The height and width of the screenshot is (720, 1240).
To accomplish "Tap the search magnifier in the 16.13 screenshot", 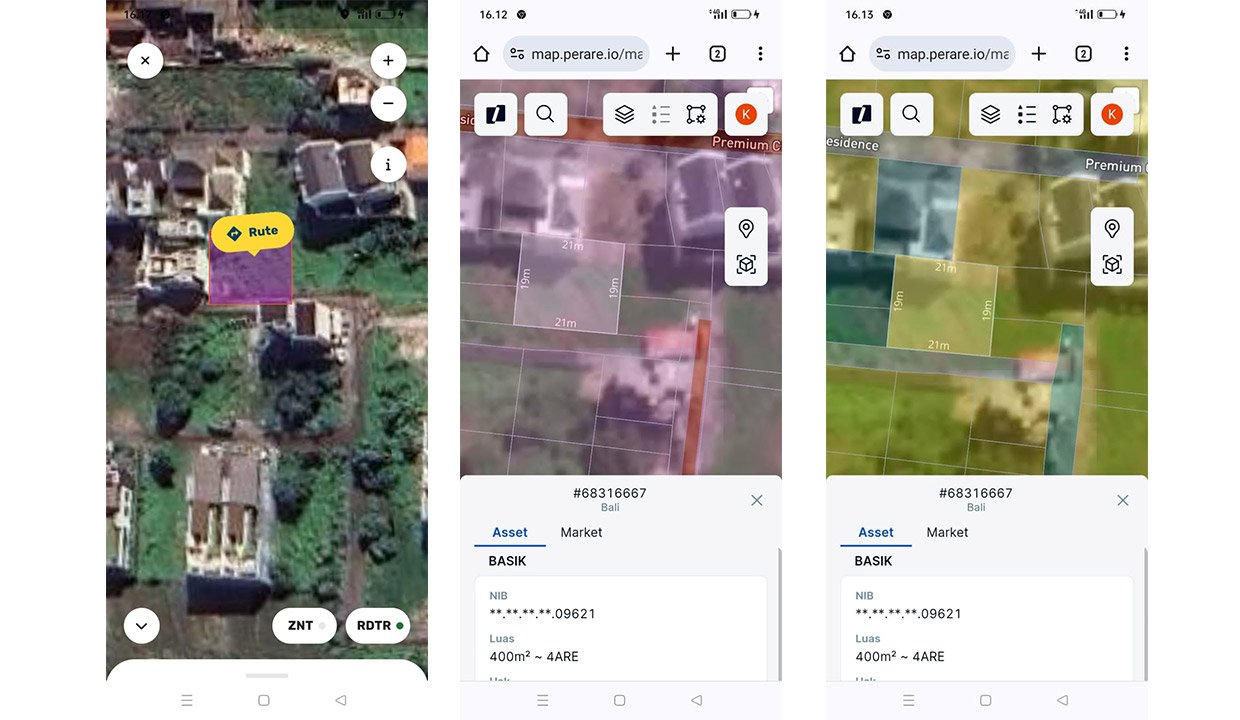I will (x=911, y=115).
